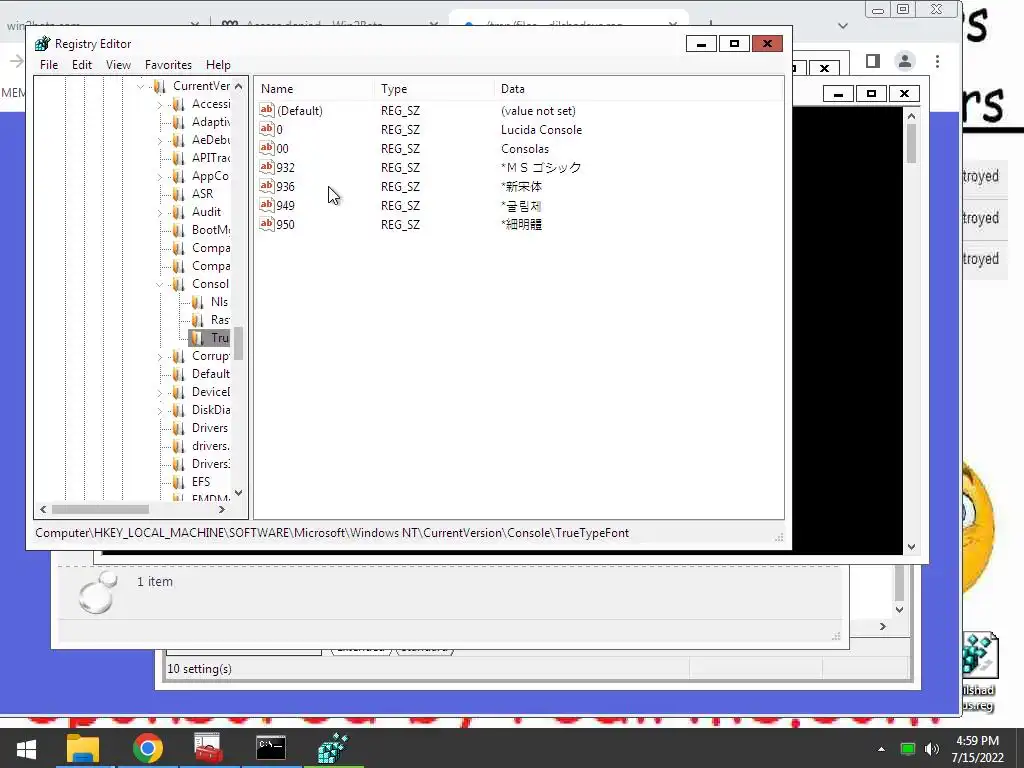Open the Favorites menu in Registry Editor

pyautogui.click(x=168, y=65)
